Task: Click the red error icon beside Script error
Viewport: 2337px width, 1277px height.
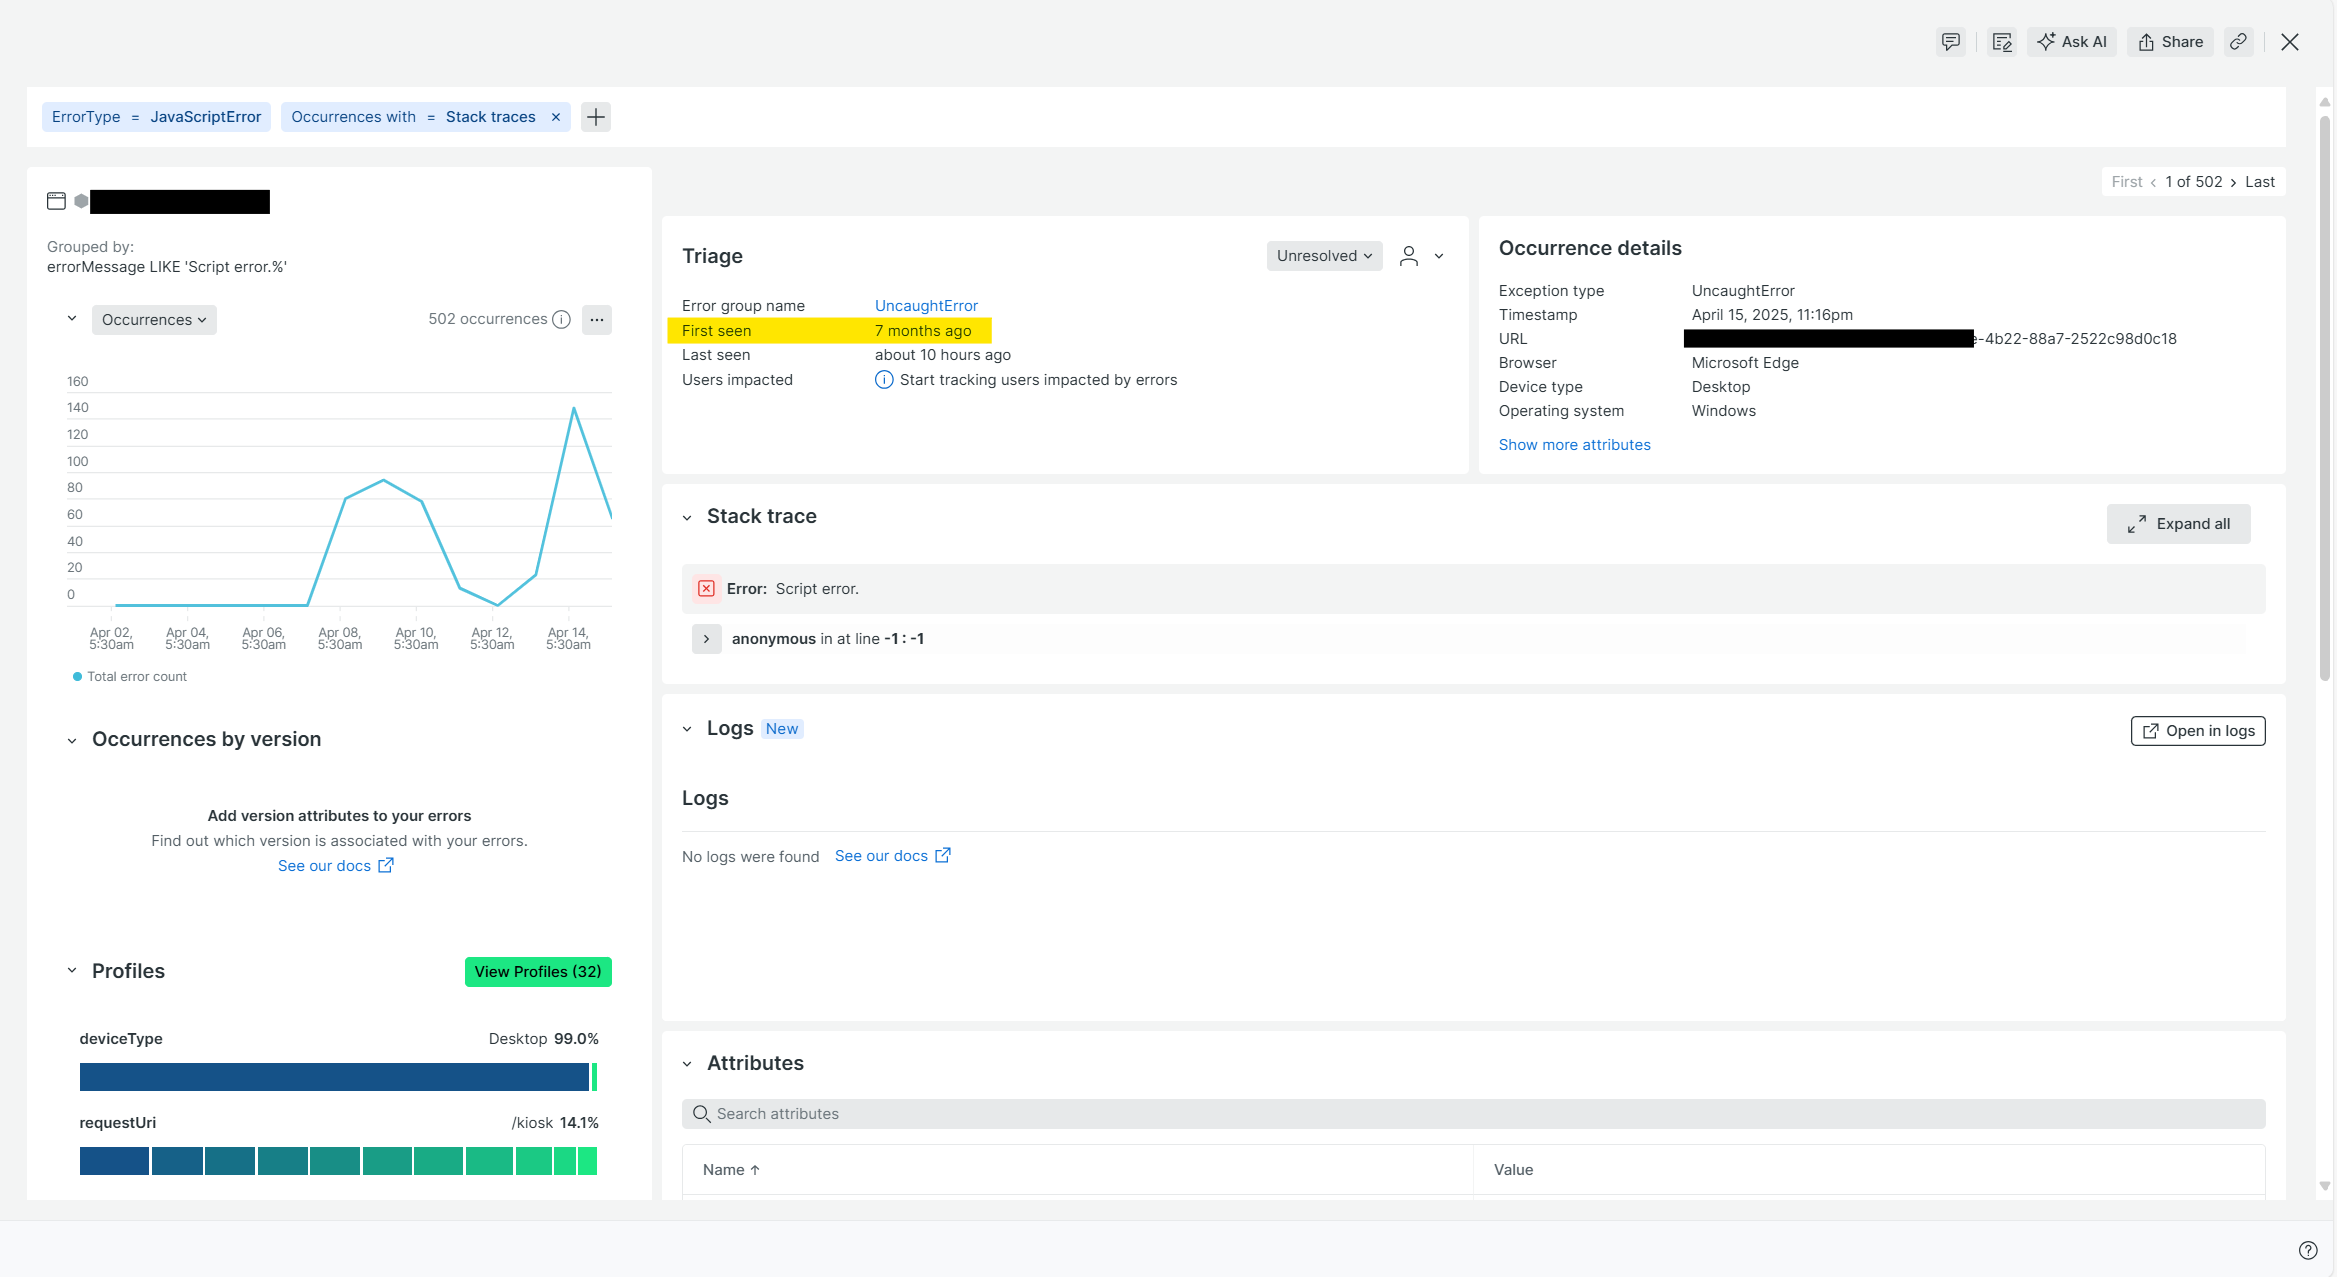Action: (706, 589)
